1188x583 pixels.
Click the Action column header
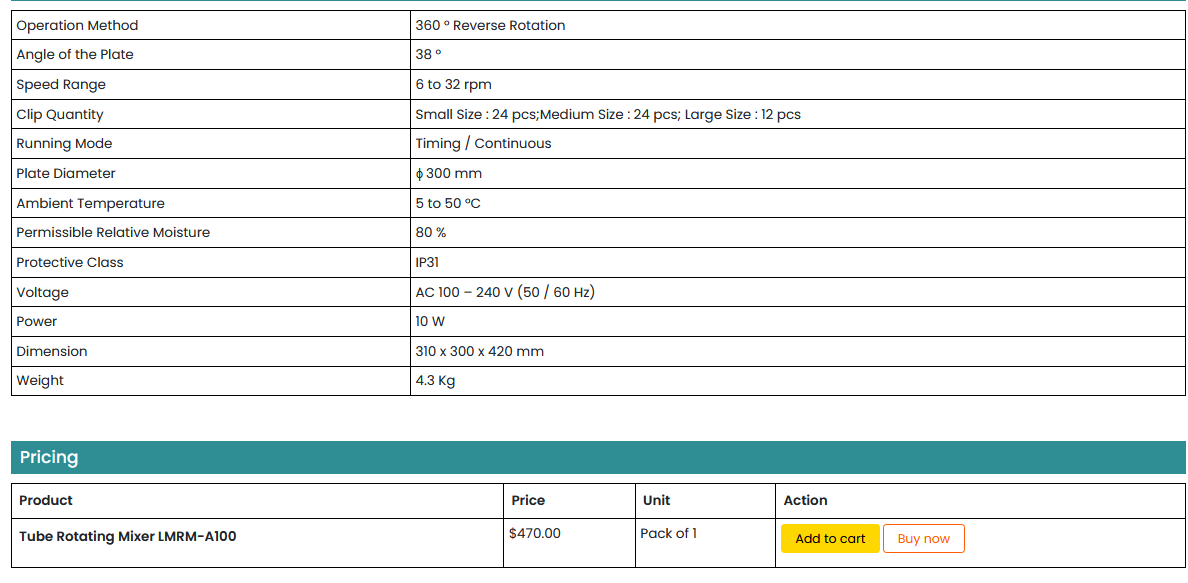(x=805, y=500)
